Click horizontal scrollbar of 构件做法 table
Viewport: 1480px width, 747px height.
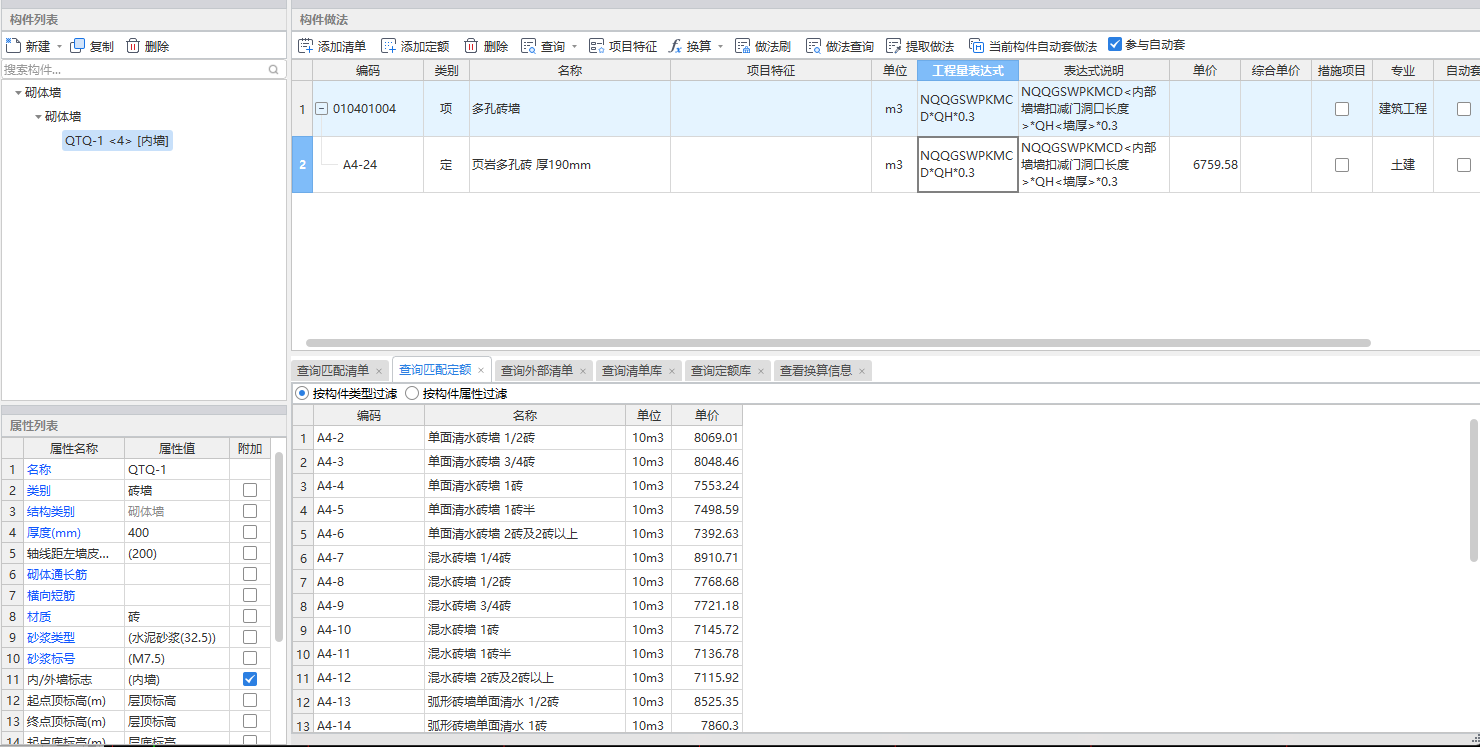838,343
